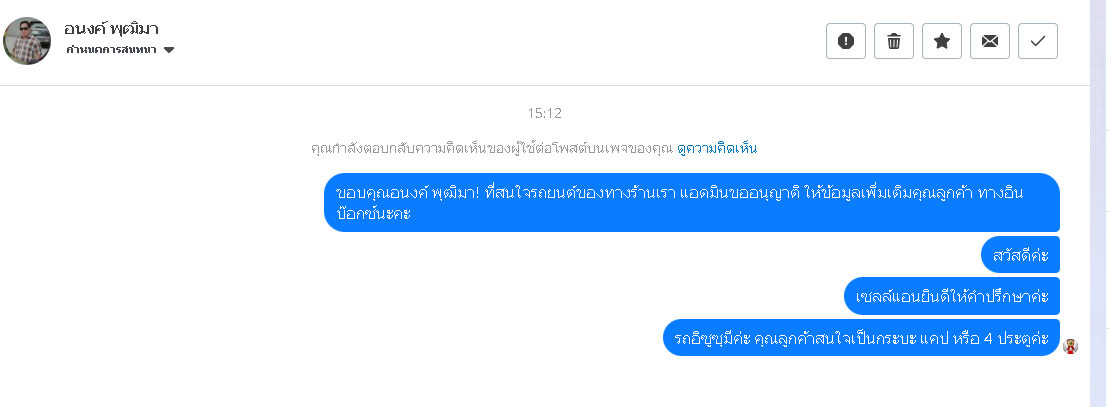Click the contact name อนงค์ พุฒิมา
The image size is (1109, 407).
[x=111, y=28]
